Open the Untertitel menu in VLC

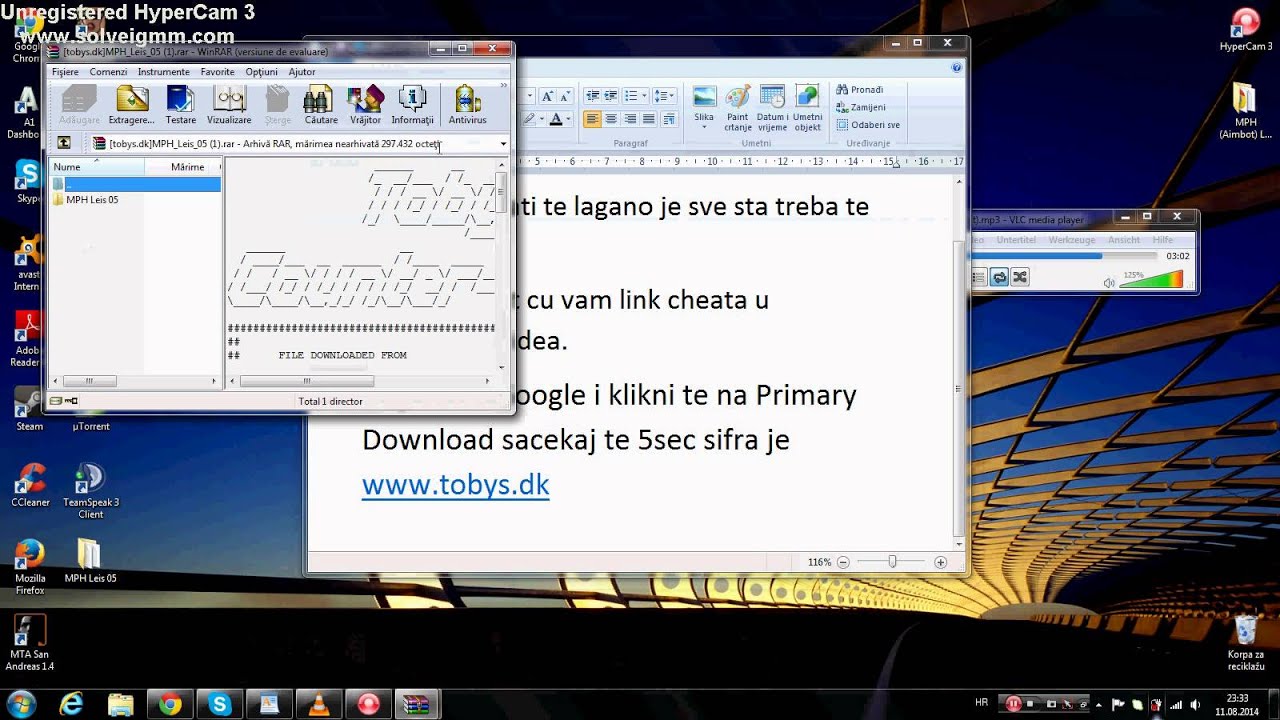(x=1016, y=240)
